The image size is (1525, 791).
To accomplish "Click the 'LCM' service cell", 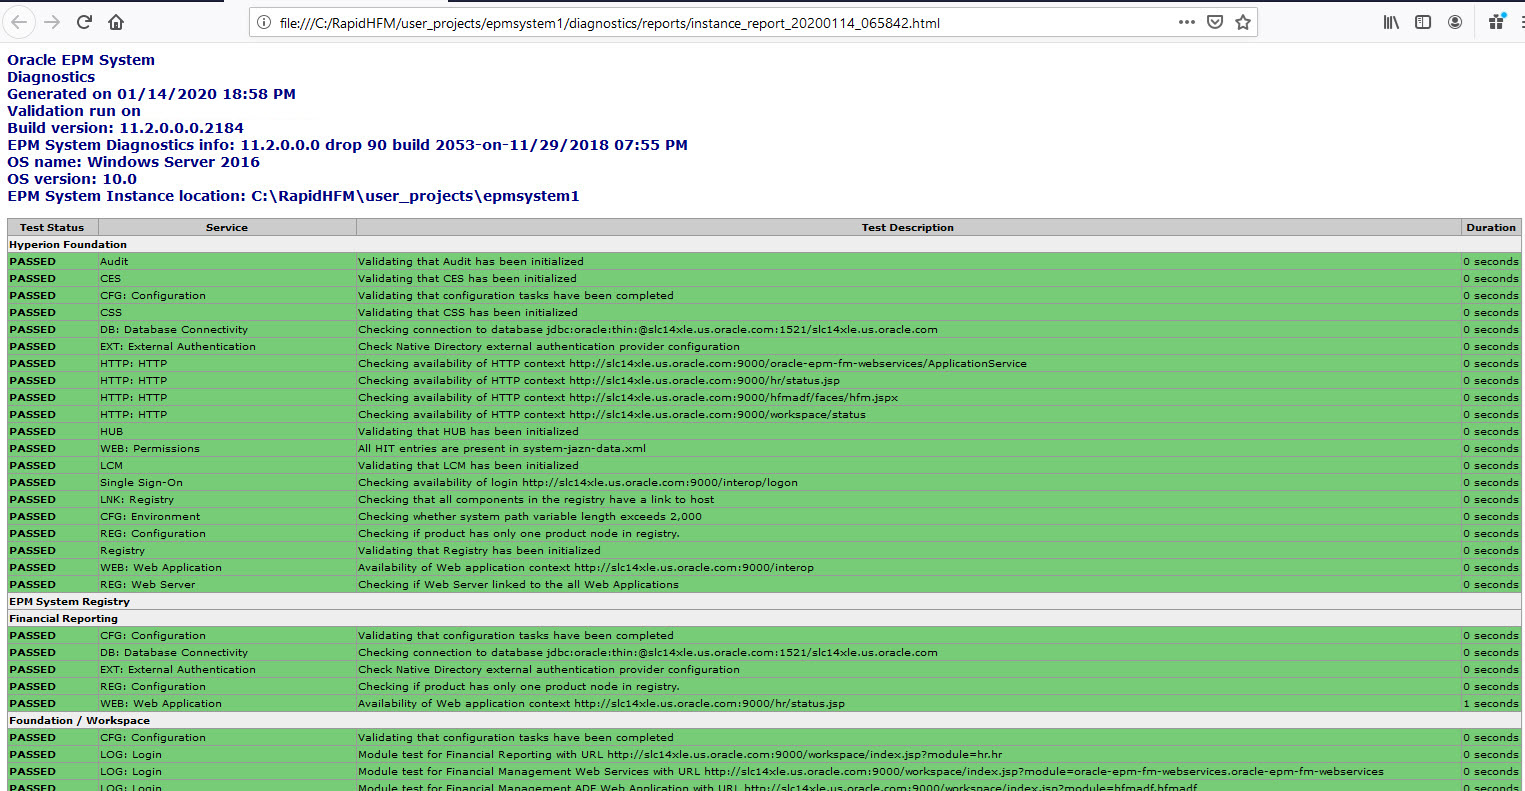I will (227, 465).
